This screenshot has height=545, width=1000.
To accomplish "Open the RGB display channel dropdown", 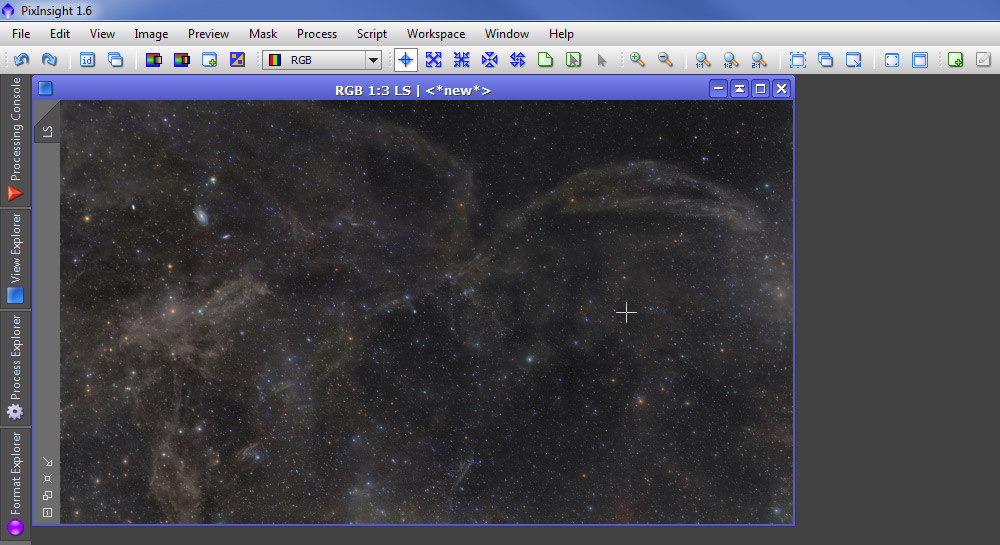I will click(373, 60).
